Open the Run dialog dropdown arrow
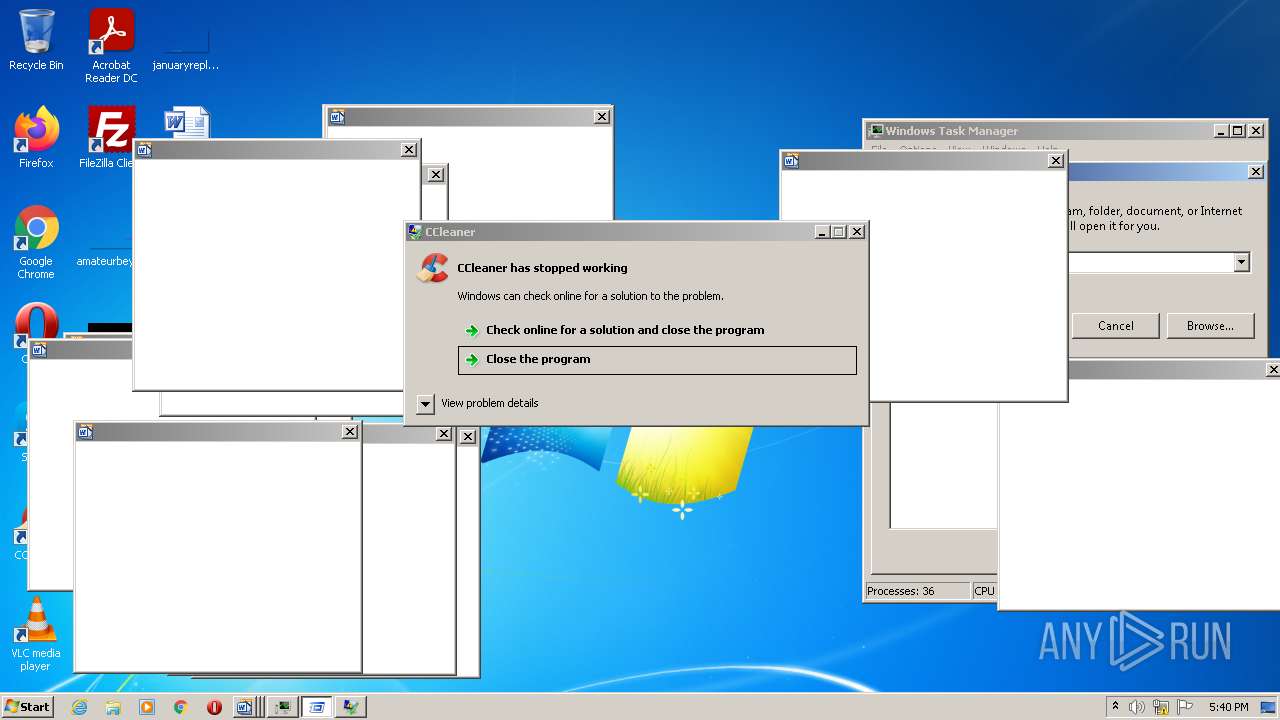The width and height of the screenshot is (1280, 720). click(1241, 262)
